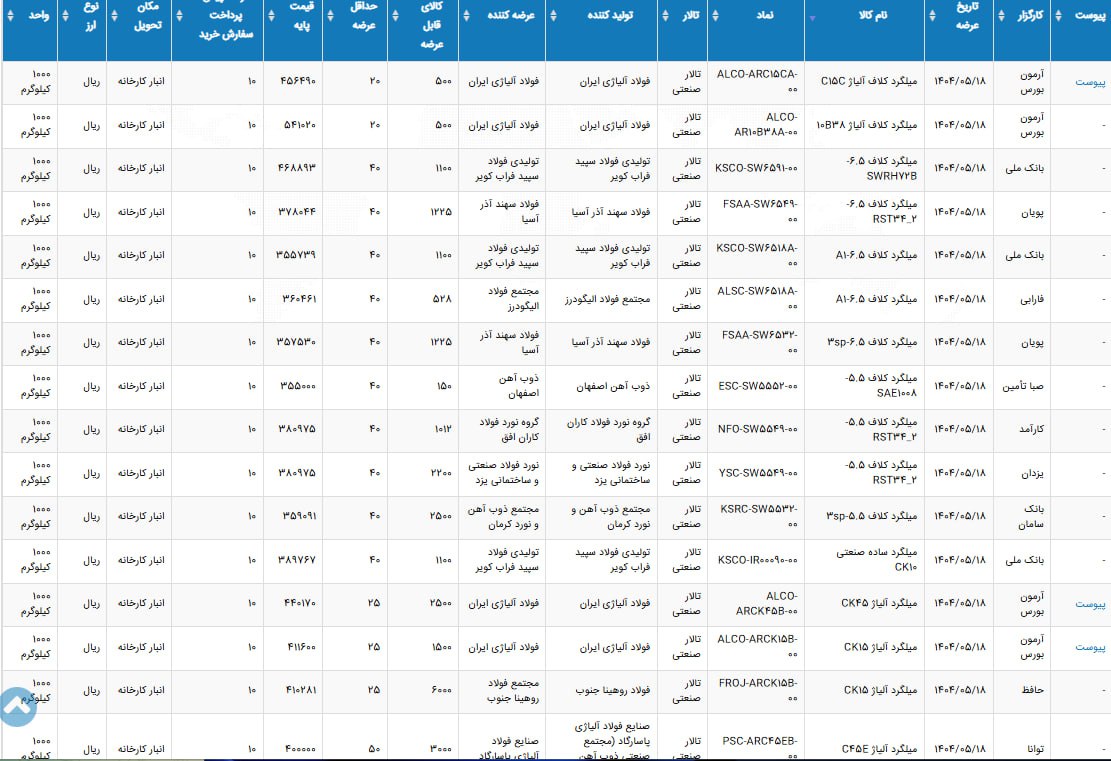Screen dimensions: 1111x761
Task: Select symbol cell ALCO-ARC15CA-00
Action: click(757, 81)
